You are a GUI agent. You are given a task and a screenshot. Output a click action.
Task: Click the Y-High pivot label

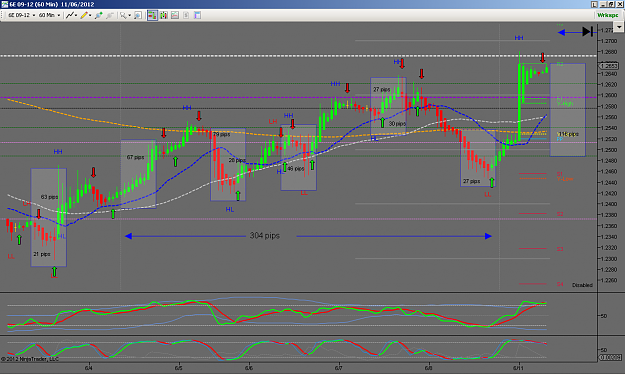tap(565, 104)
